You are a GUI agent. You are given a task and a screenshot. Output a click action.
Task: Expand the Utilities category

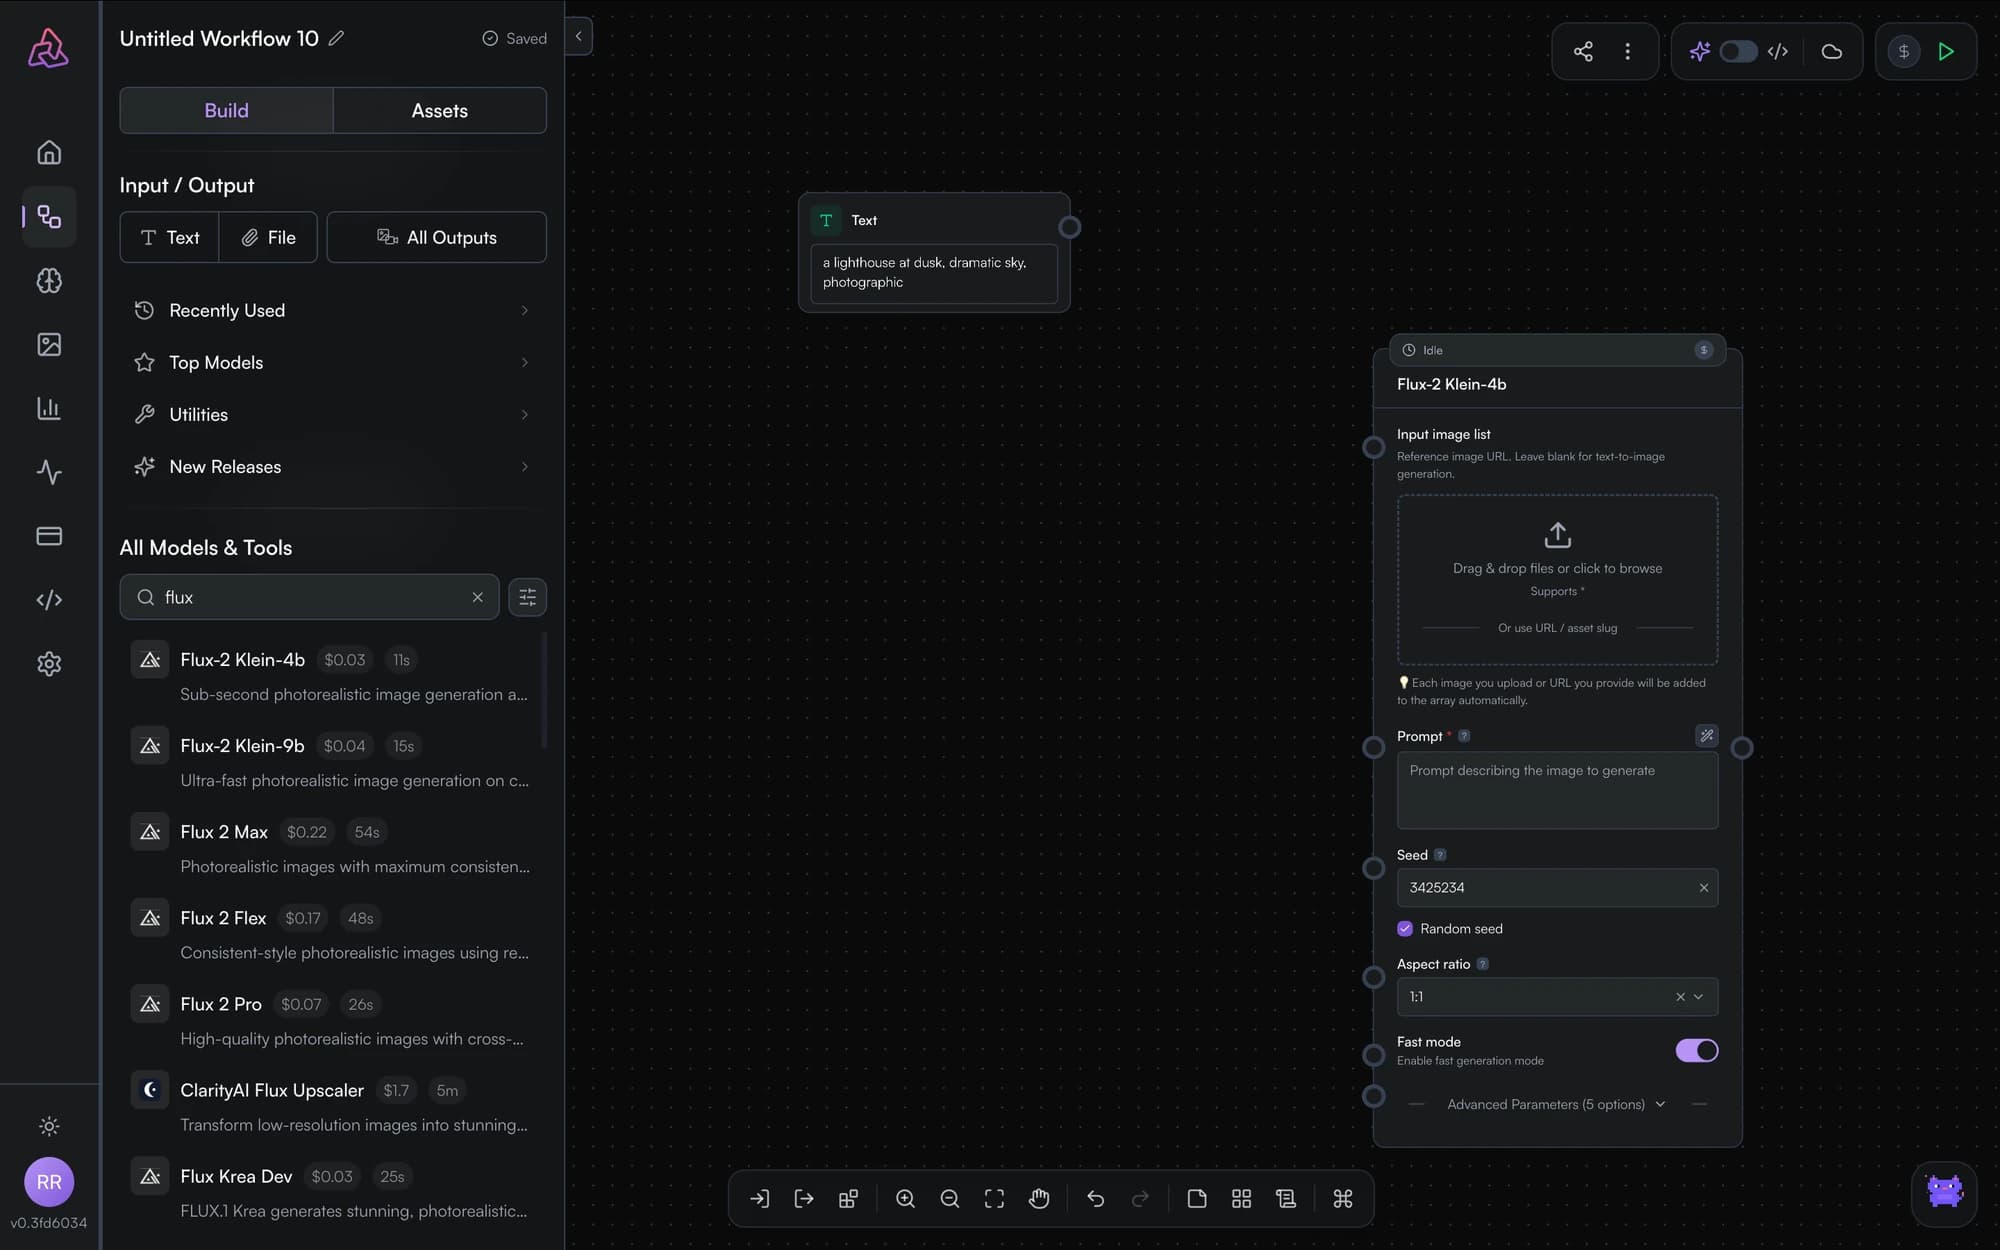[x=333, y=414]
